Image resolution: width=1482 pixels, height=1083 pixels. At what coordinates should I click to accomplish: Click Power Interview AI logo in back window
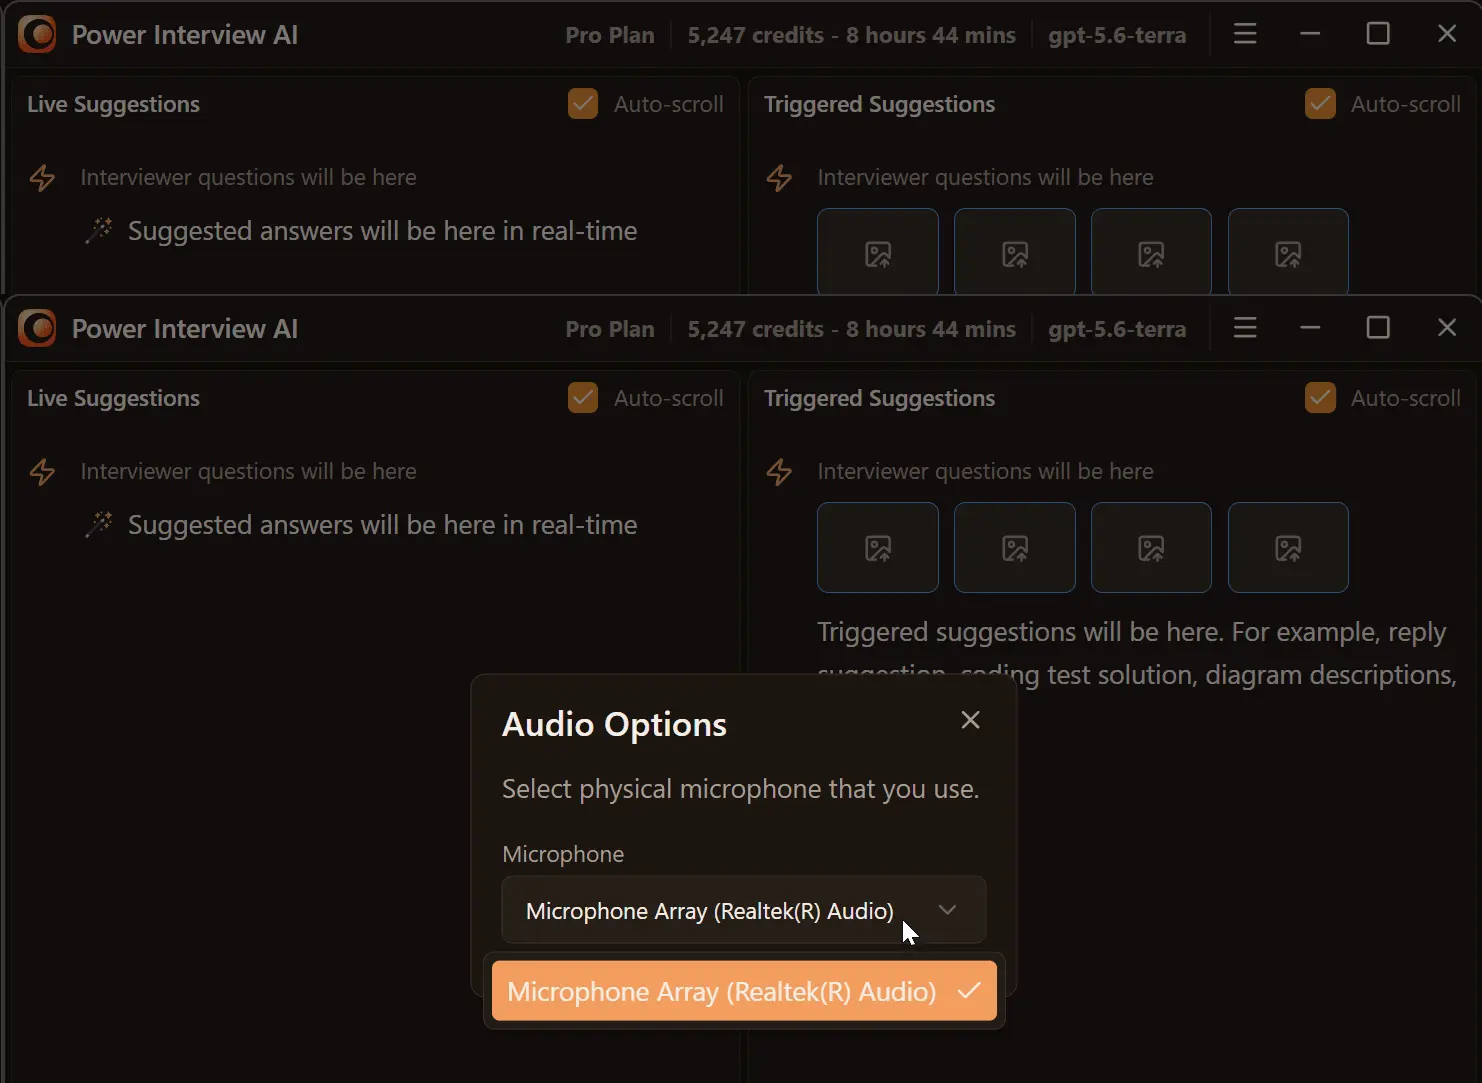tap(37, 34)
